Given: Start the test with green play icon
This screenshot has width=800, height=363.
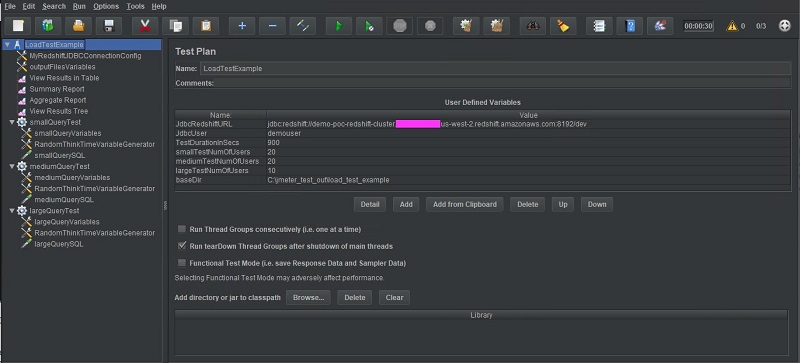Looking at the screenshot, I should click(339, 26).
